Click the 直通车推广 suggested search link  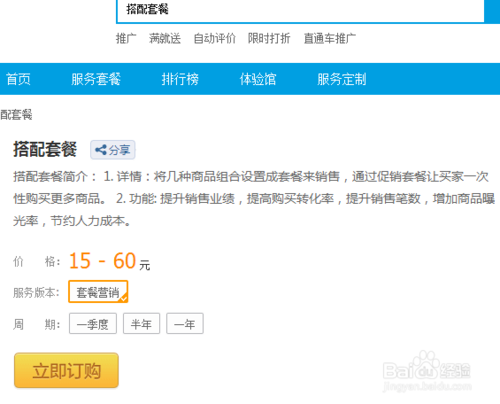tap(330, 38)
